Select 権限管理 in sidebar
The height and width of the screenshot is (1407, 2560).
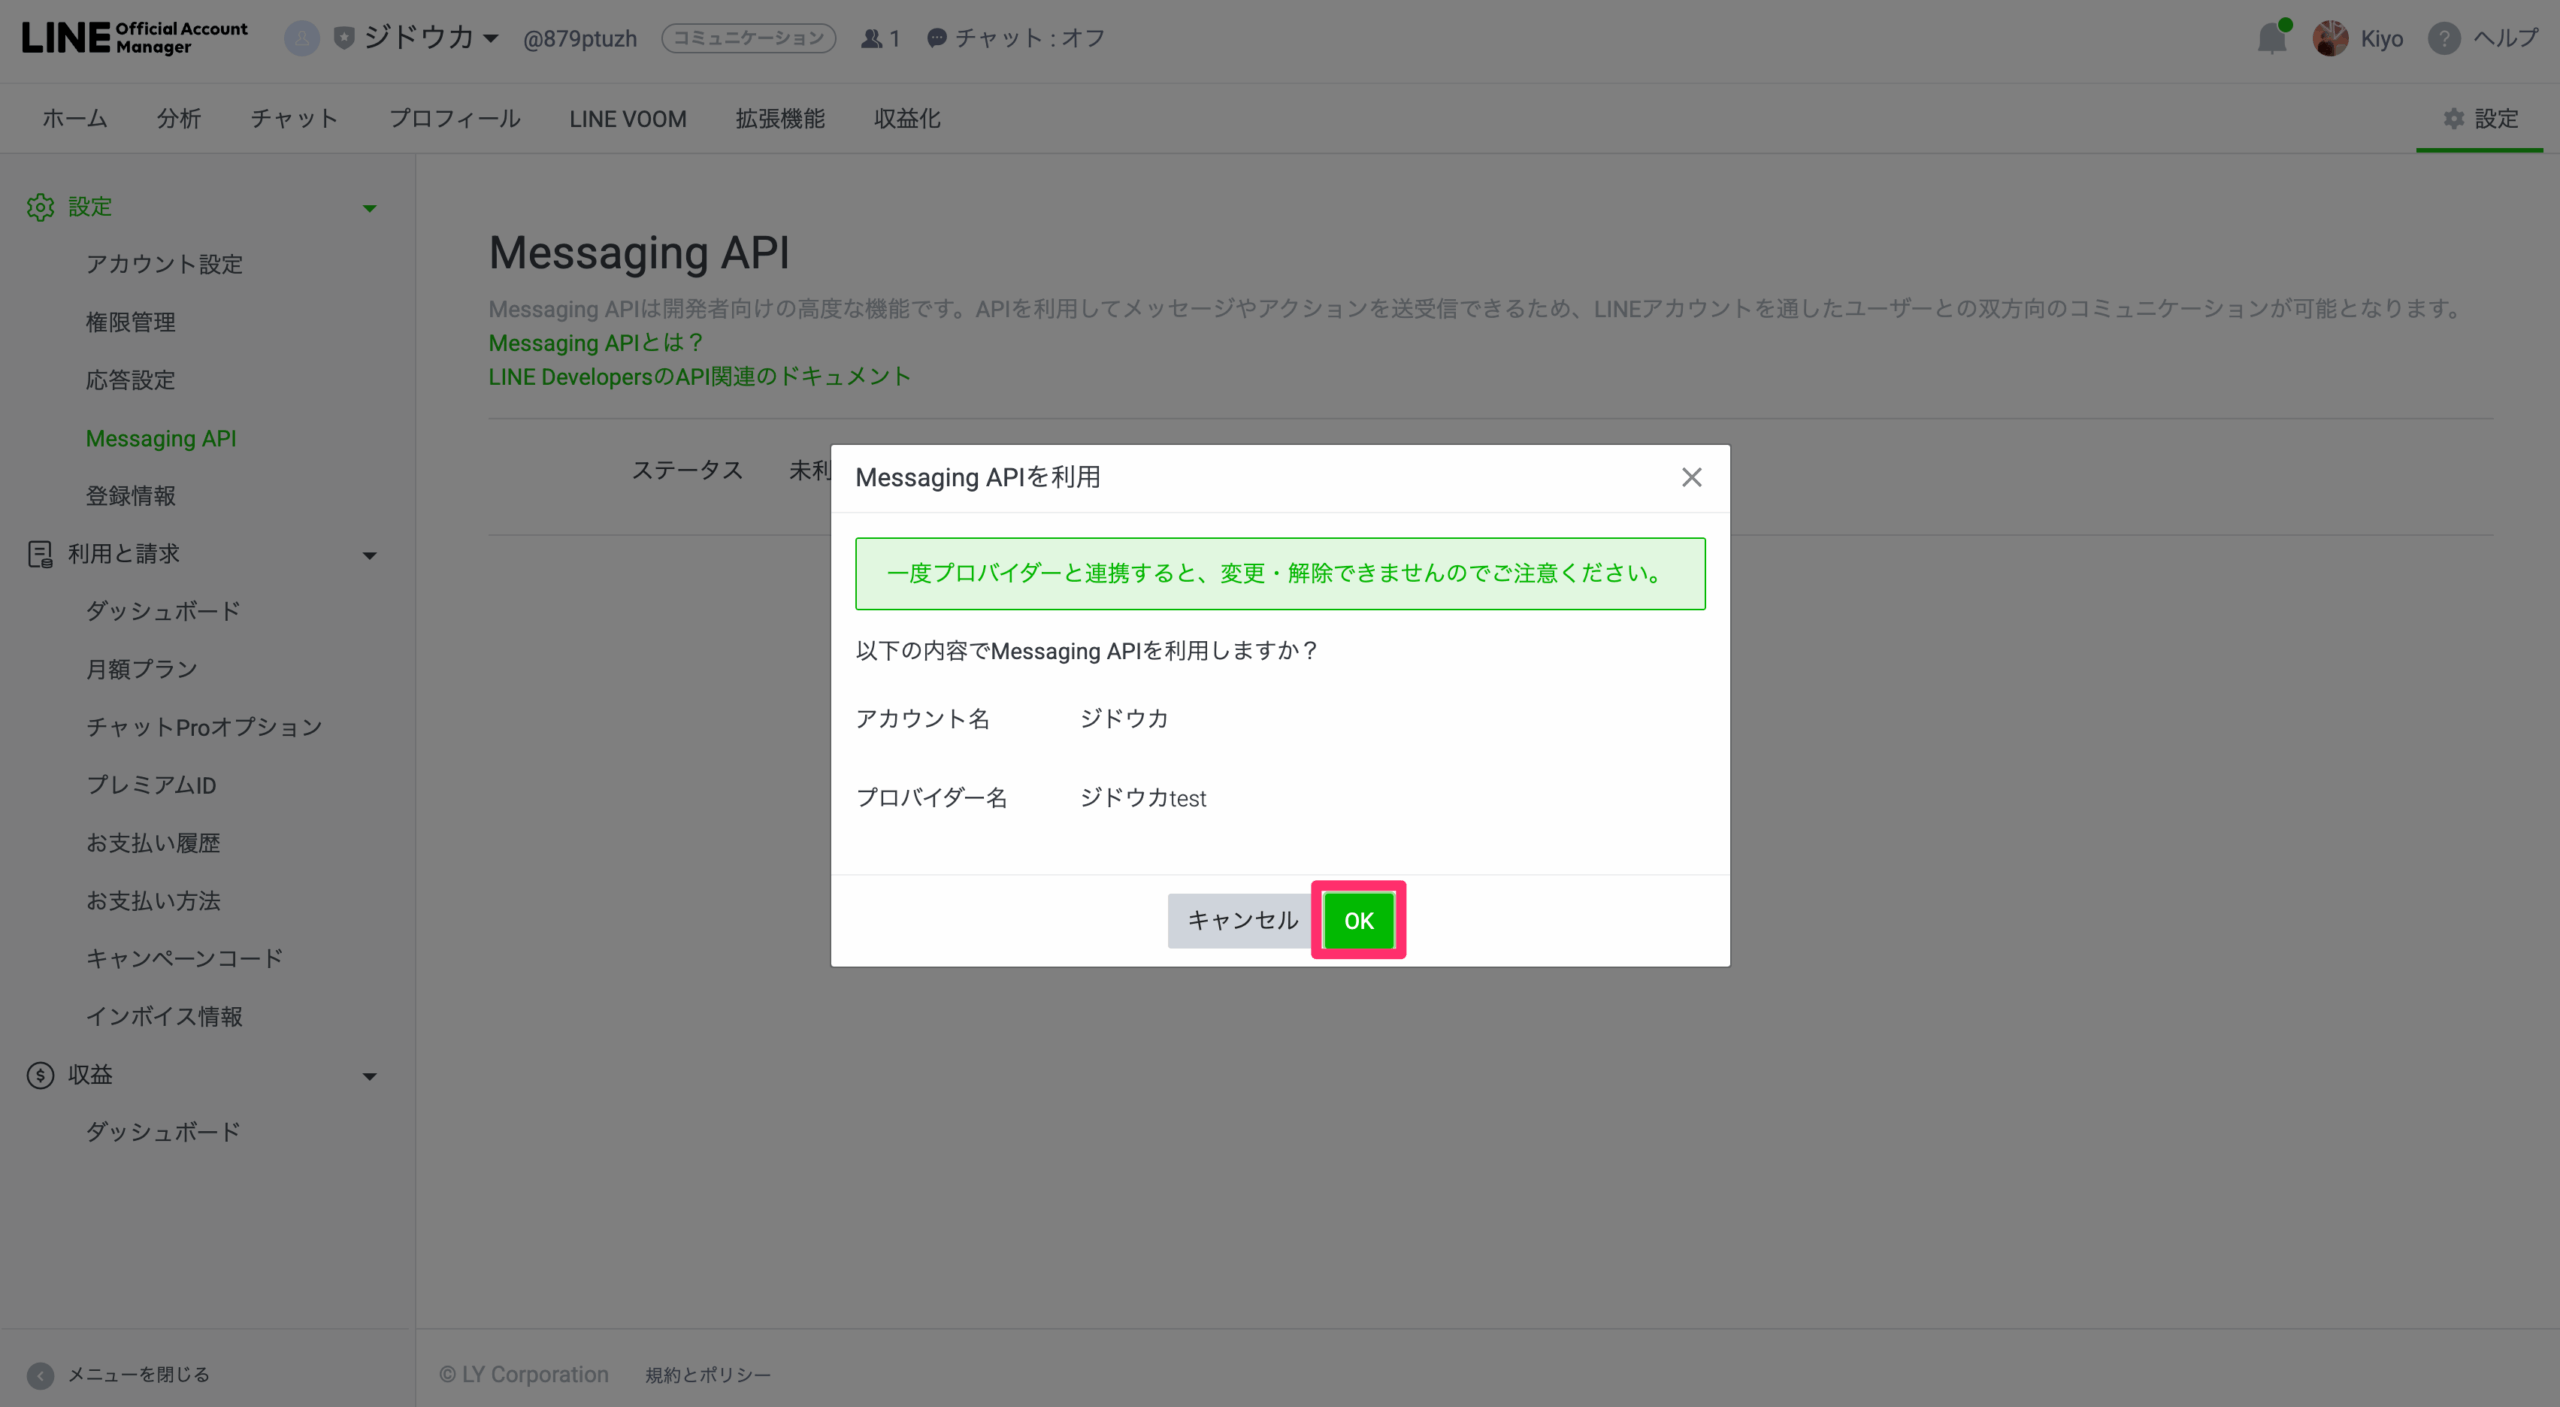(131, 322)
